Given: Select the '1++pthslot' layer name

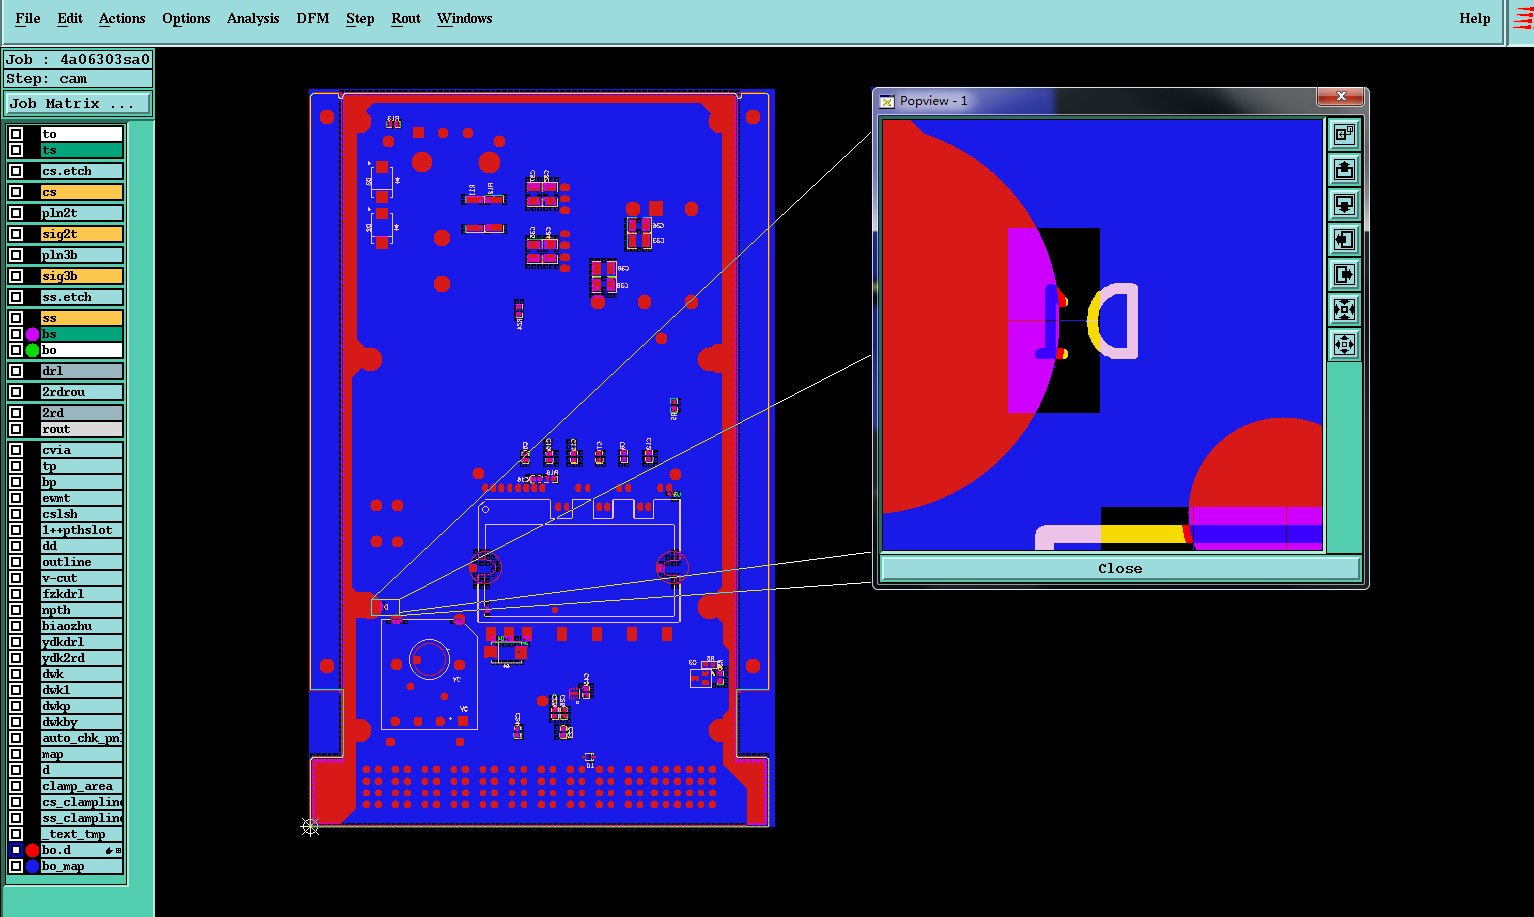Looking at the screenshot, I should [81, 530].
